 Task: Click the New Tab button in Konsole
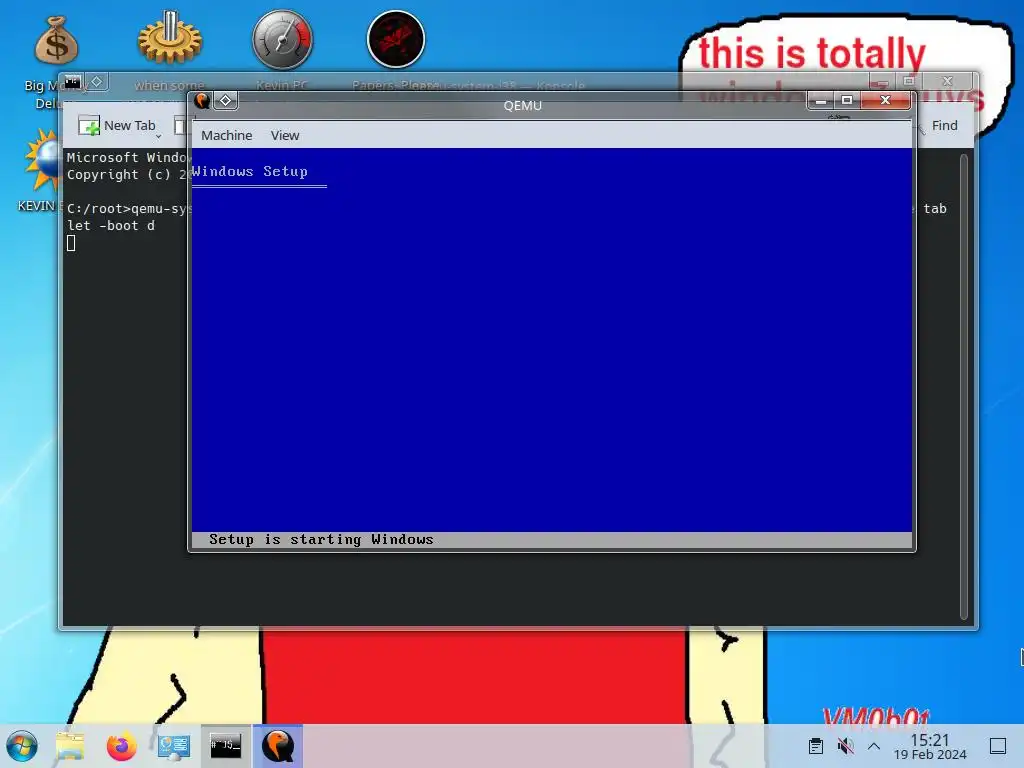[117, 125]
